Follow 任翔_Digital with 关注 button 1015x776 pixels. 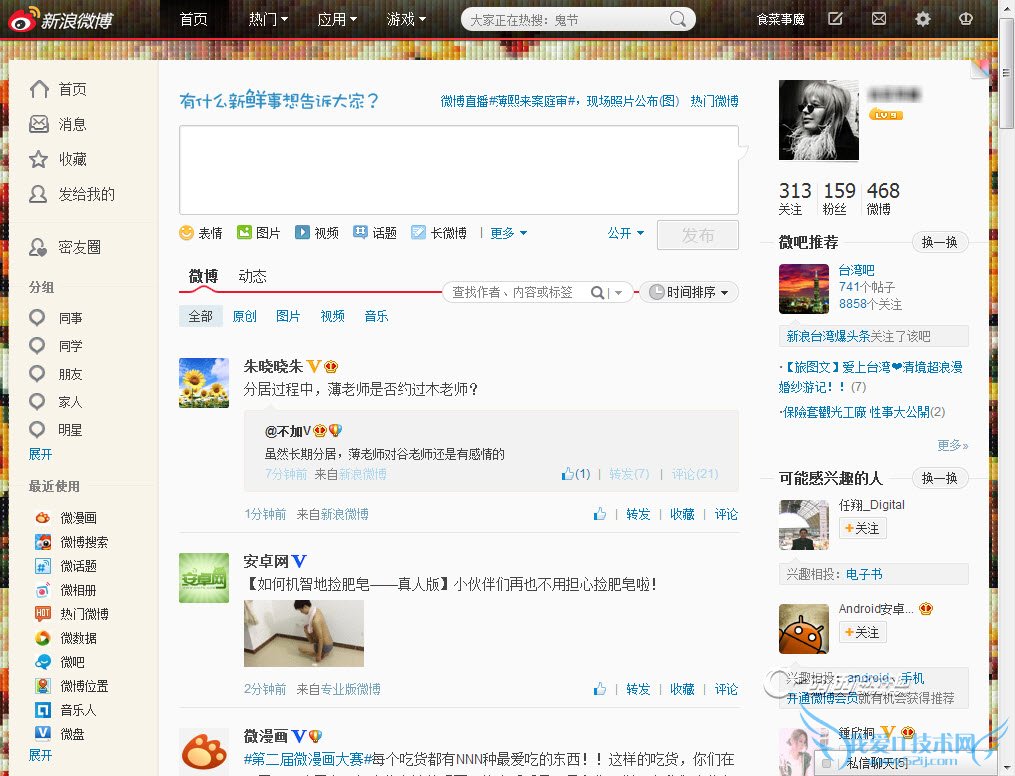[x=862, y=528]
